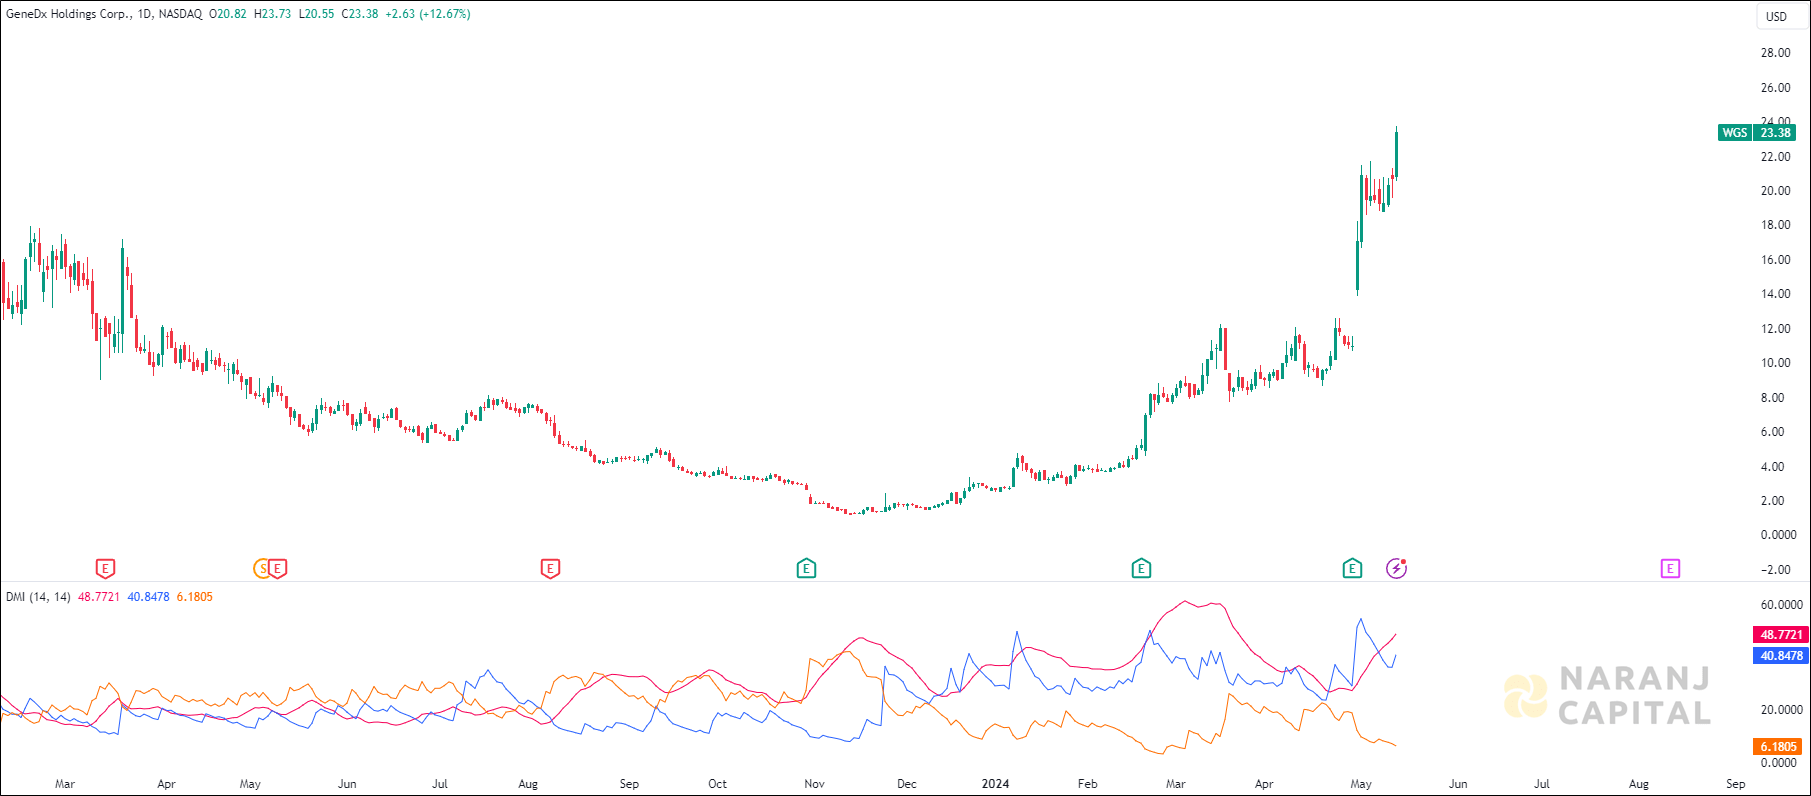Open the red earnings marker near Aug 2023

click(550, 569)
